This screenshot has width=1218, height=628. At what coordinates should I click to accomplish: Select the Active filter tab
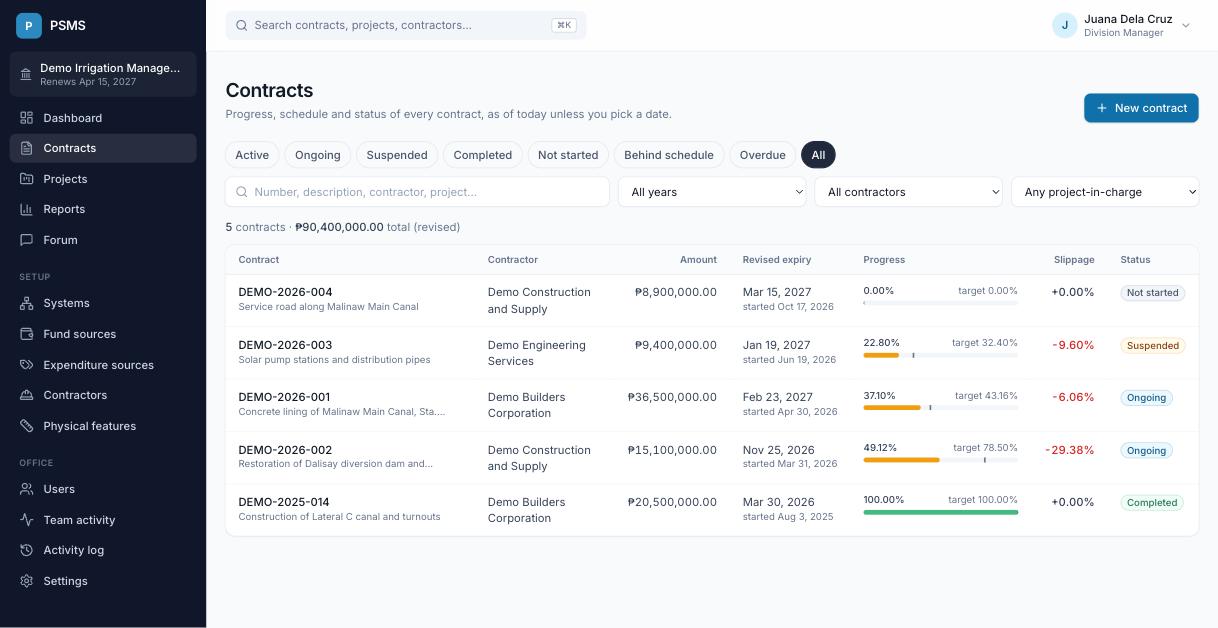pyautogui.click(x=252, y=155)
